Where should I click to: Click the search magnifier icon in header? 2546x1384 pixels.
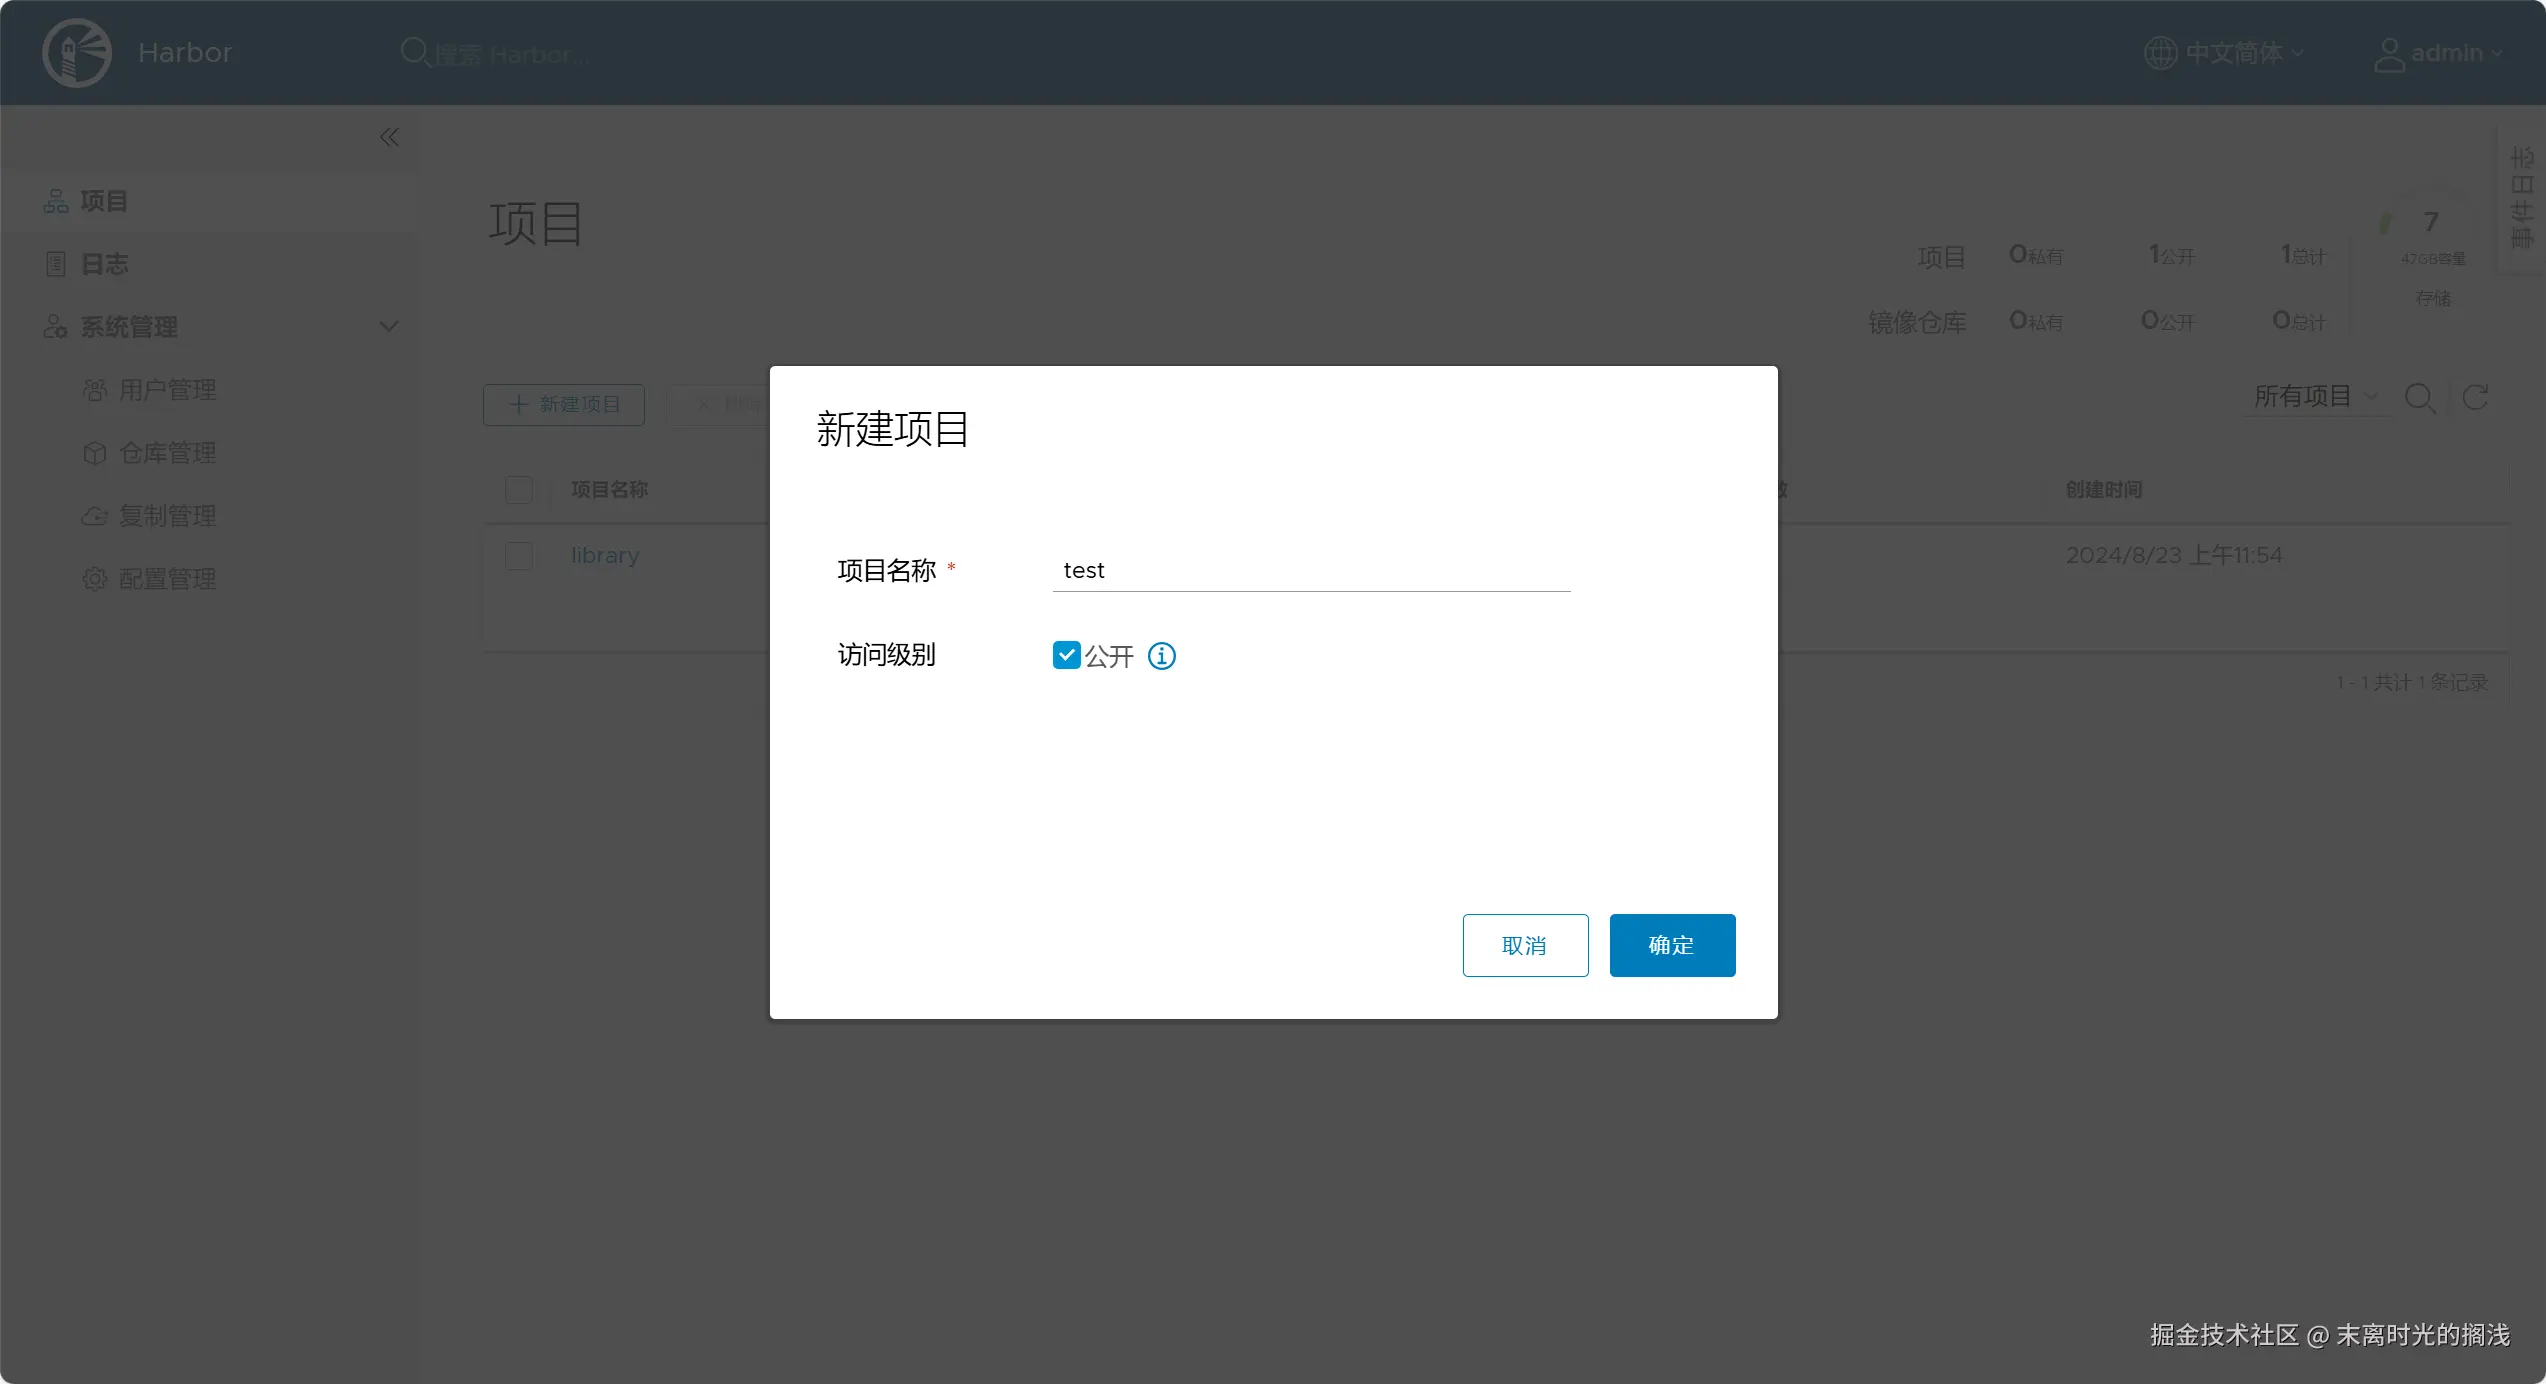(x=414, y=51)
